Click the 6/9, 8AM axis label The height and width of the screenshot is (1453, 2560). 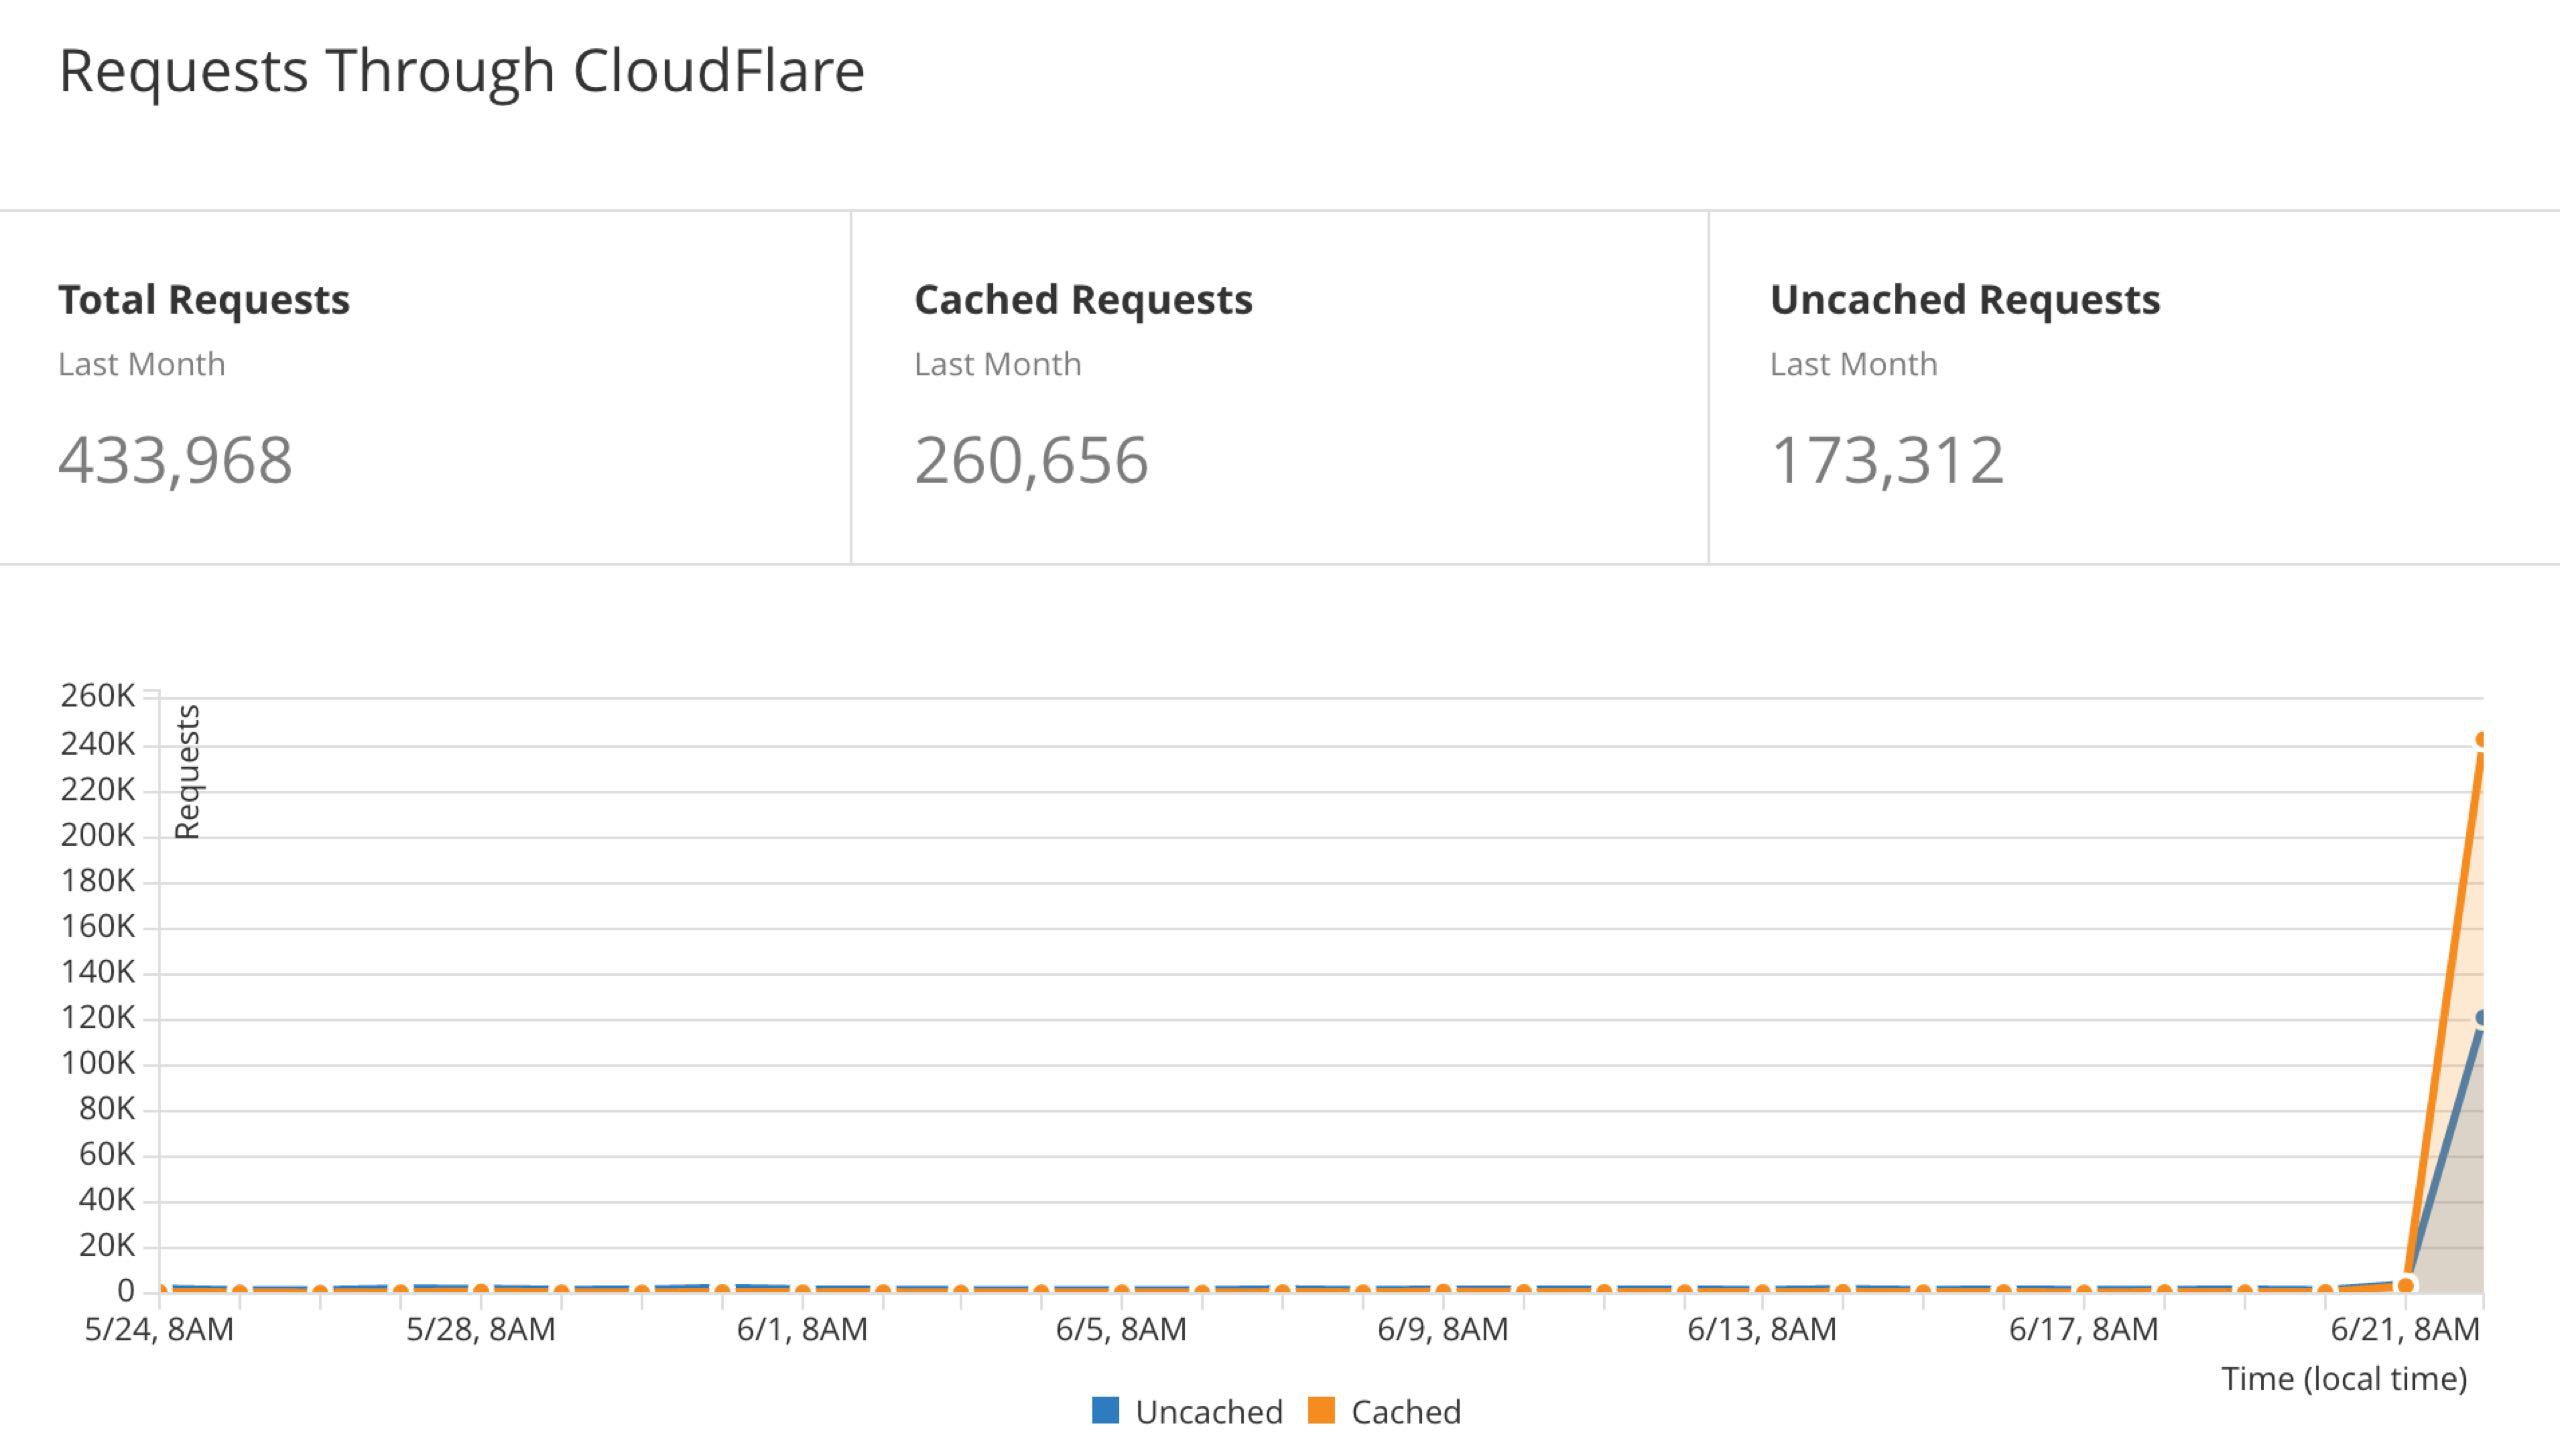pyautogui.click(x=1442, y=1330)
